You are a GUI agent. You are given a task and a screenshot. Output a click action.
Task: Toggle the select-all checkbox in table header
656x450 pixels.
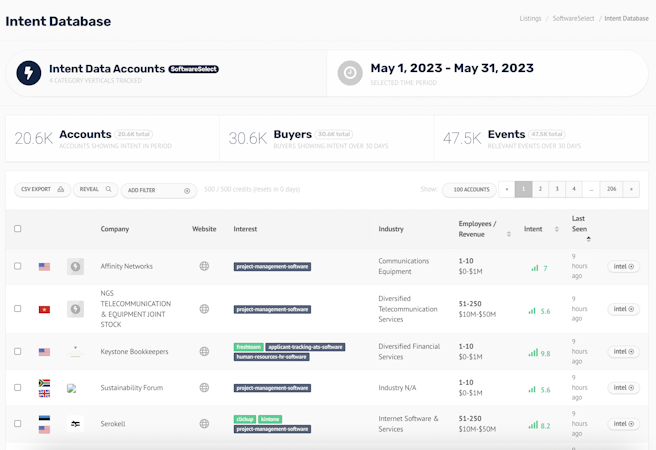(x=18, y=229)
